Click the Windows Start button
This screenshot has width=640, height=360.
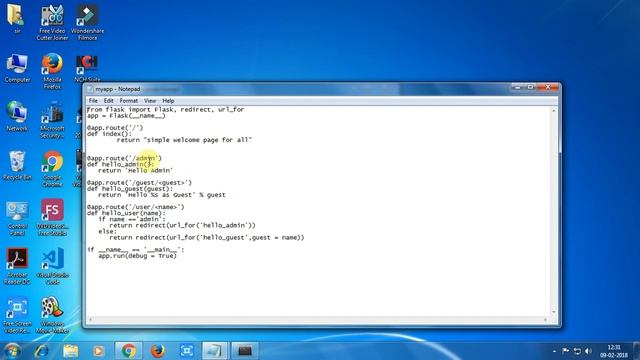click(12, 351)
